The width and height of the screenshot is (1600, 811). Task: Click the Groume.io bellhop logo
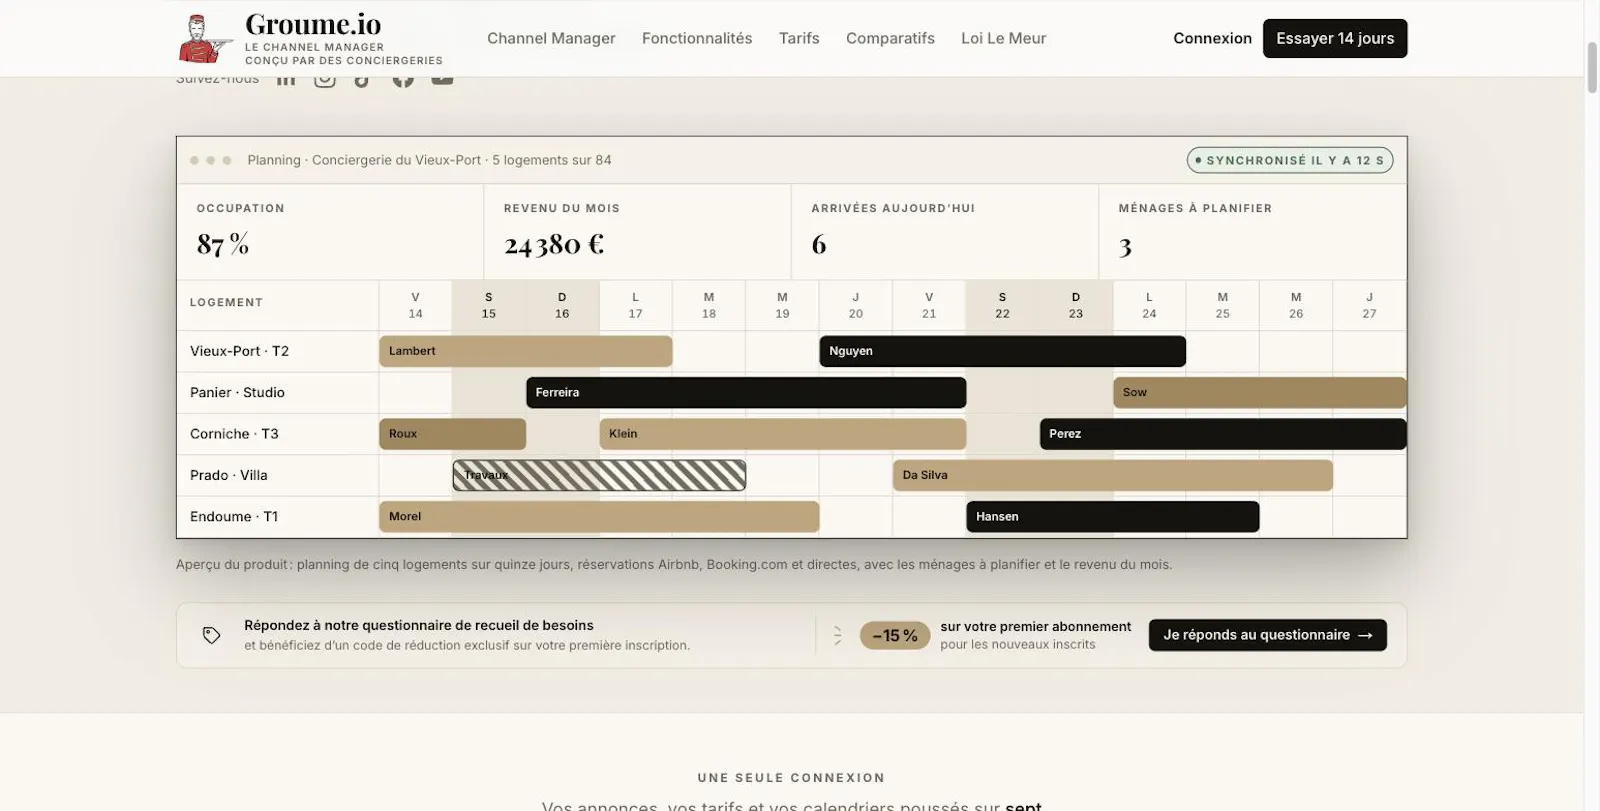206,39
